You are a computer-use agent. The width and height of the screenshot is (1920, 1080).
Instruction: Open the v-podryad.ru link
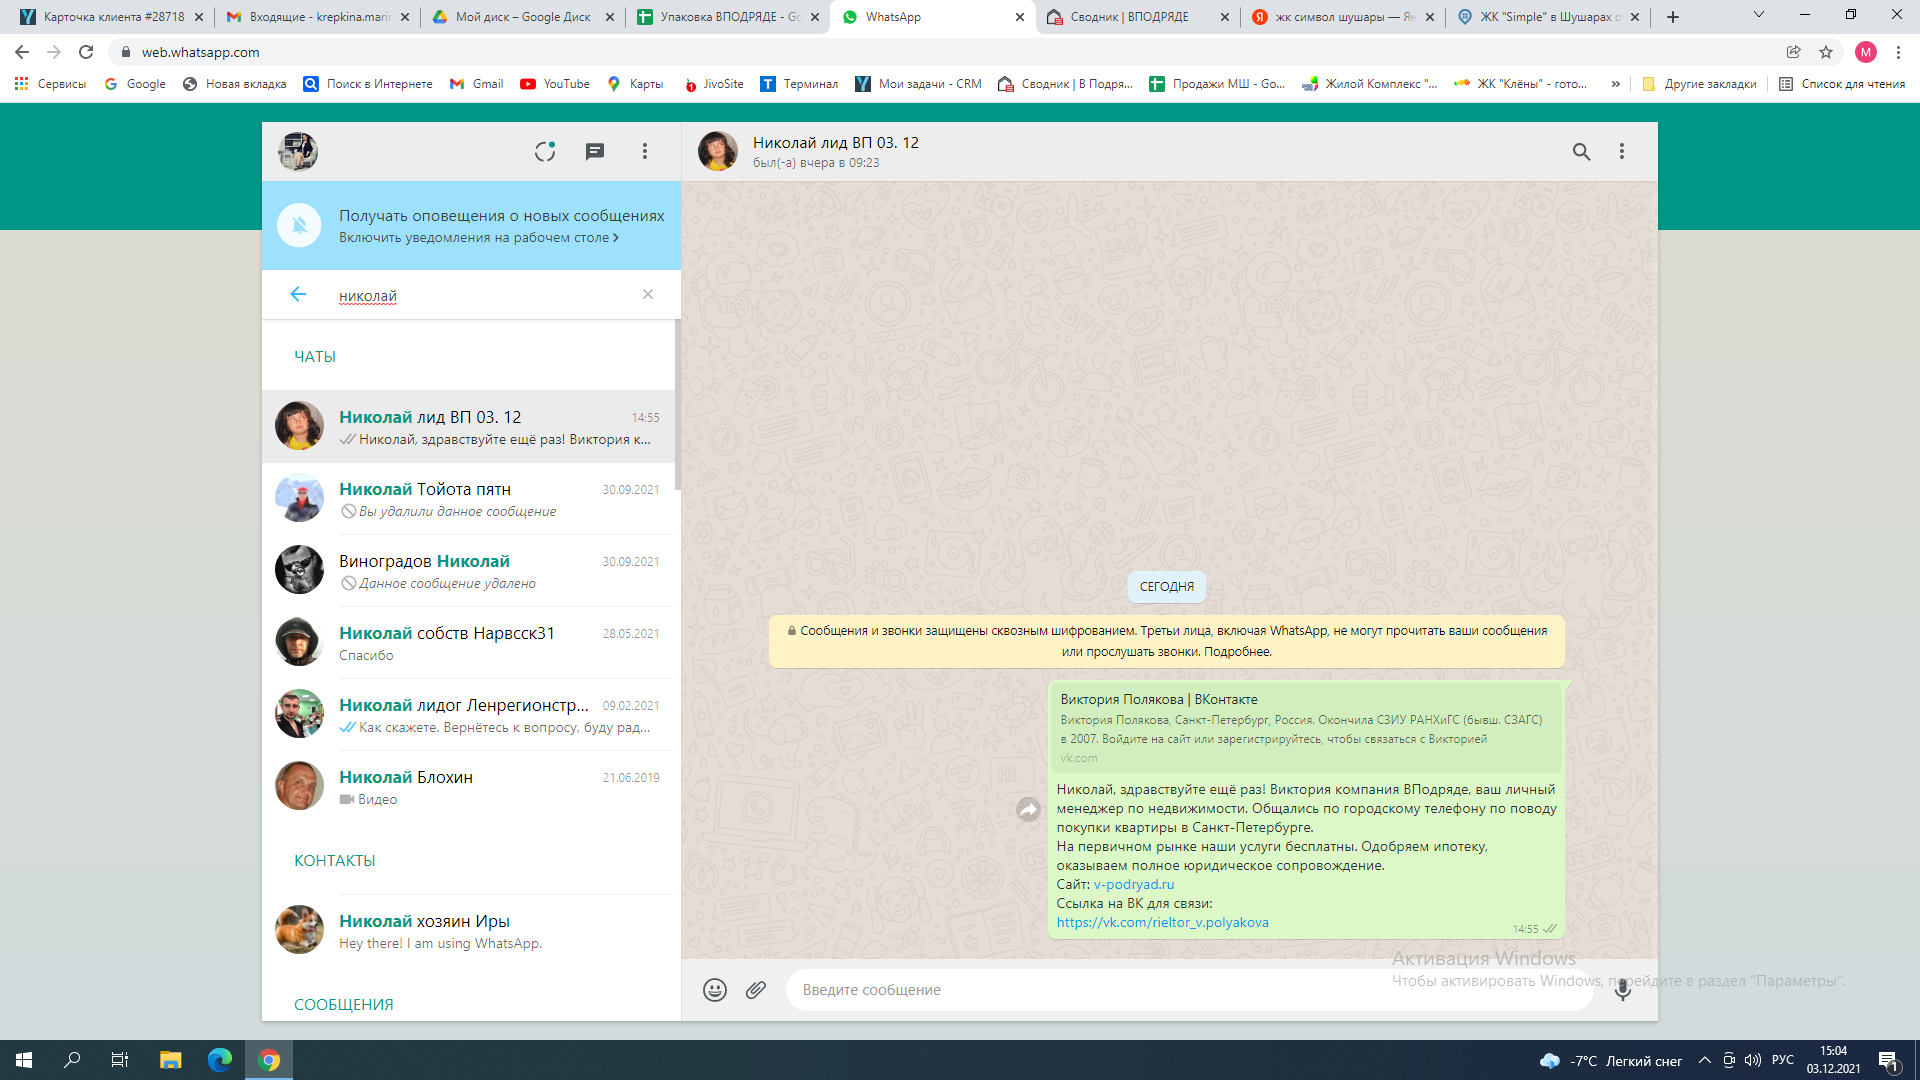pos(1133,884)
